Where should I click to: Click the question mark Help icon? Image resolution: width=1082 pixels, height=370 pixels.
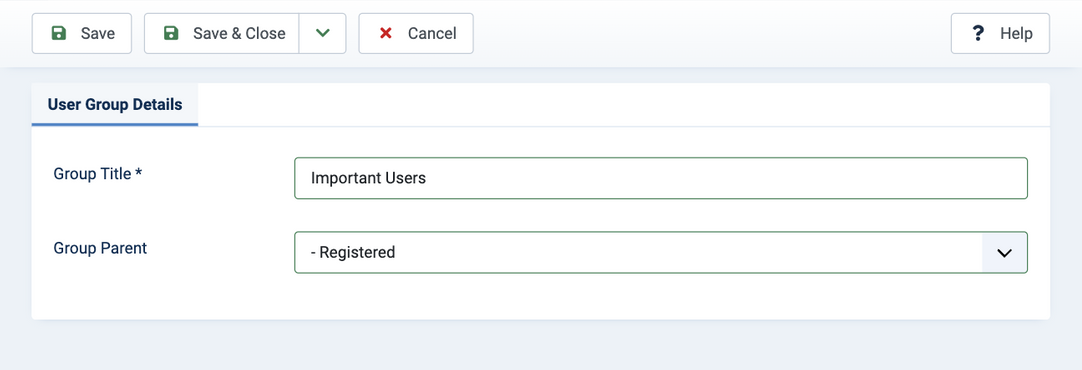(978, 33)
